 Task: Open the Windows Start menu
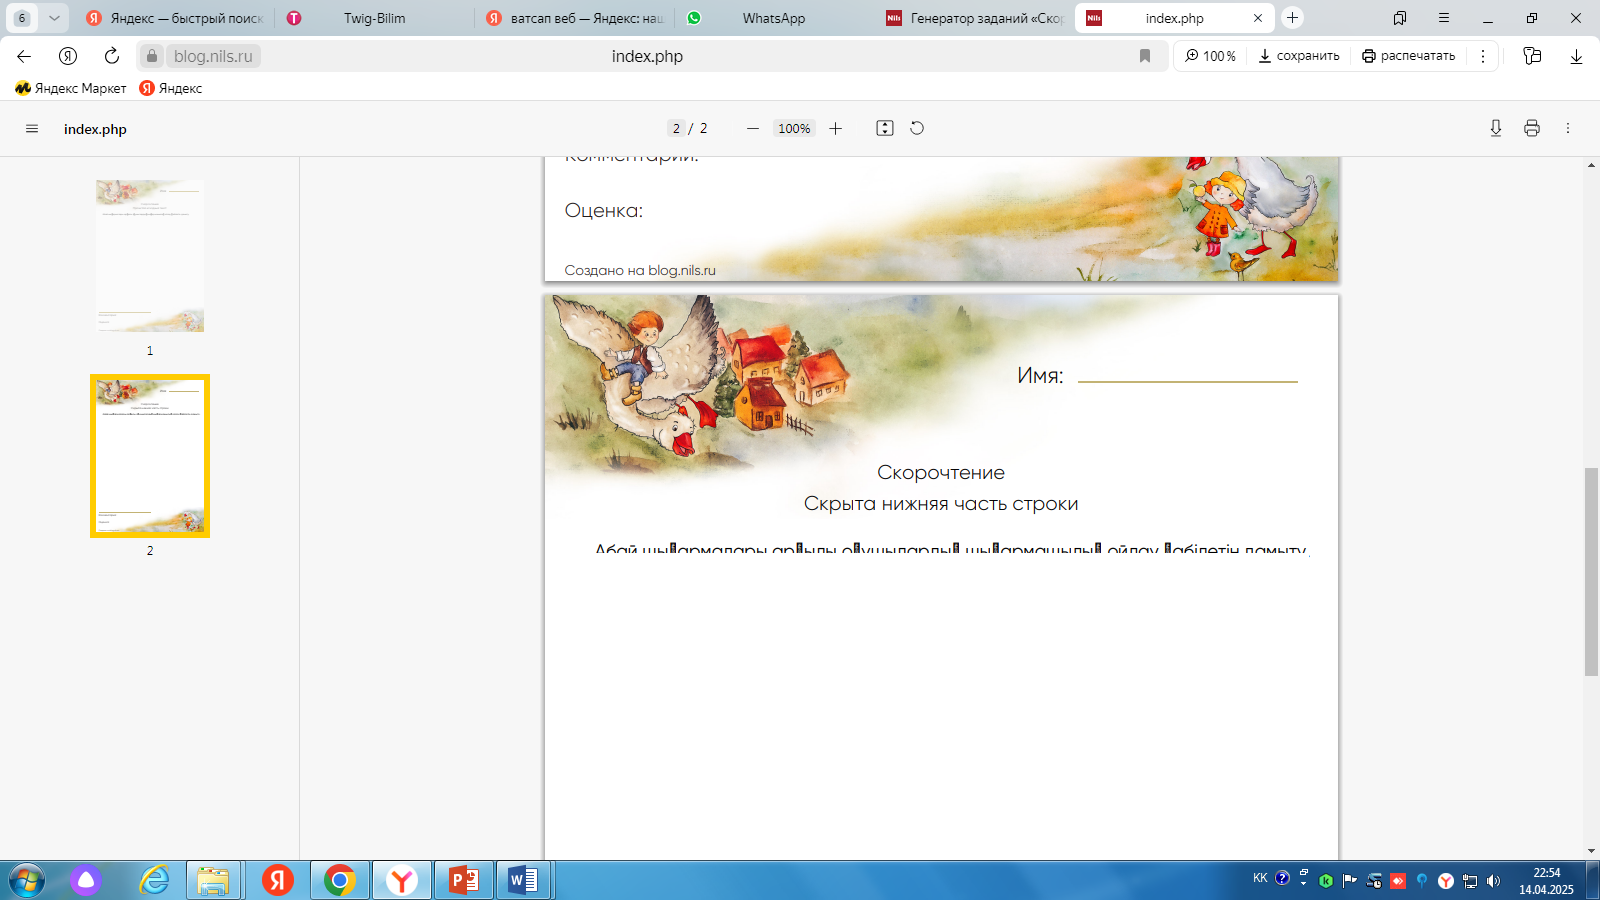pos(25,880)
